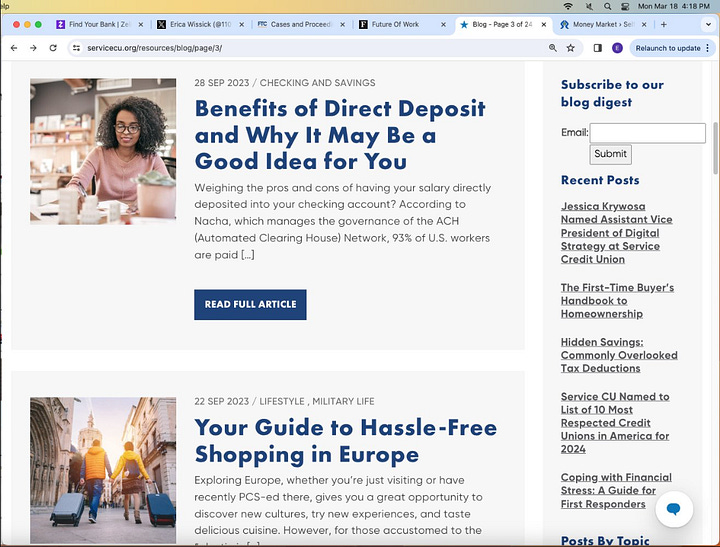Image resolution: width=720 pixels, height=547 pixels.
Task: Open Control Center in menu bar
Action: pos(625,6)
